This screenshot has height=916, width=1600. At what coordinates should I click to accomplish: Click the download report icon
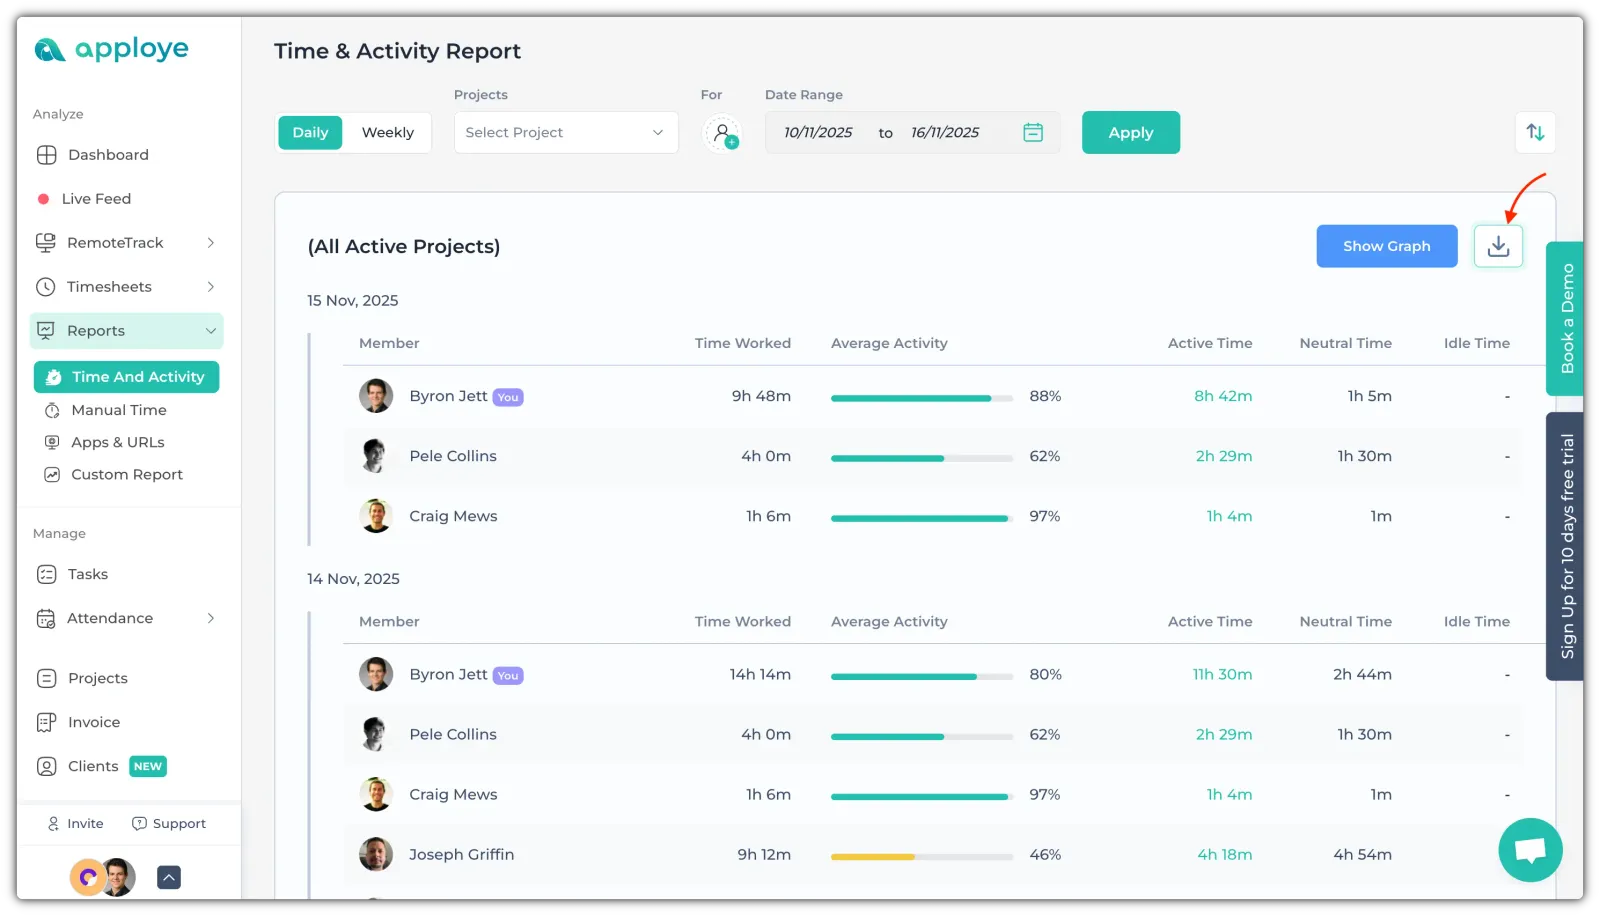1497,246
